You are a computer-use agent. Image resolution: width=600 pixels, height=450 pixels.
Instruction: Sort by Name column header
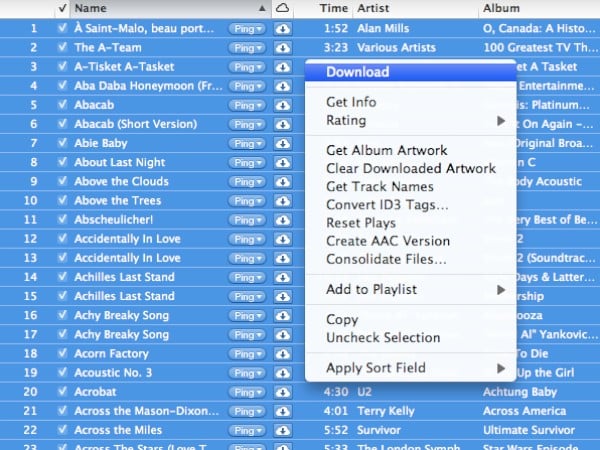coord(171,8)
